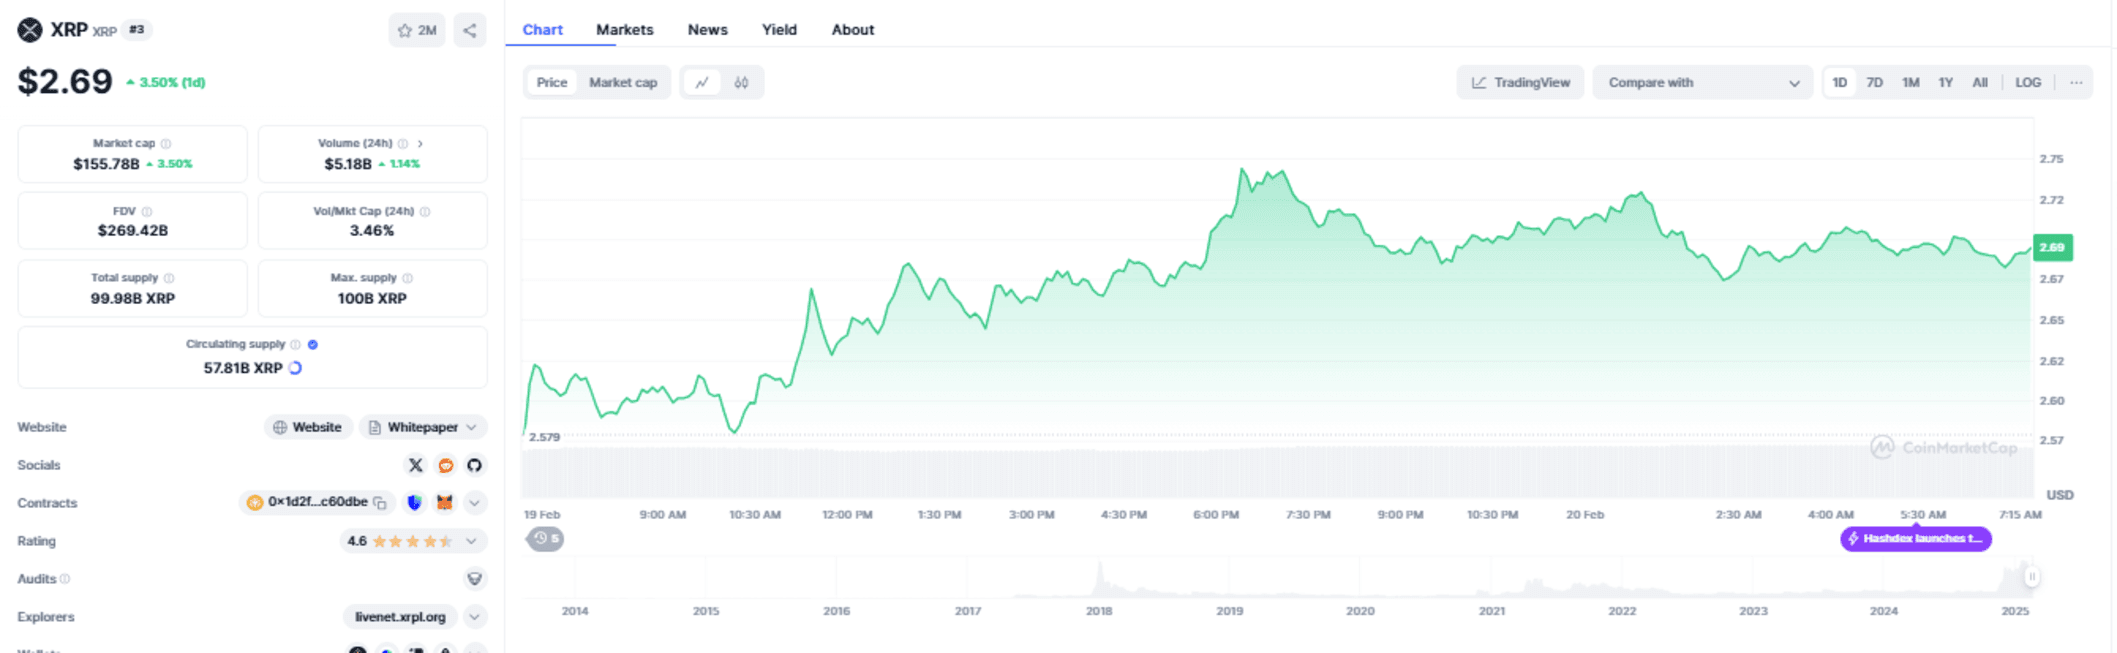Copy the contract address 0x1d2f...c60dbe

click(x=380, y=503)
